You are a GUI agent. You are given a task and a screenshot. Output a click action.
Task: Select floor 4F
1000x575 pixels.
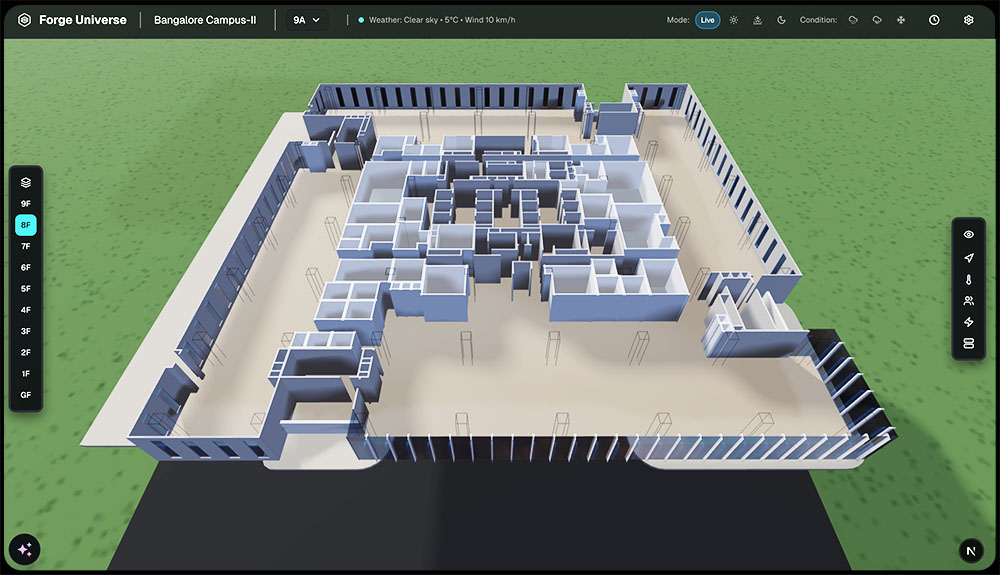coord(26,310)
